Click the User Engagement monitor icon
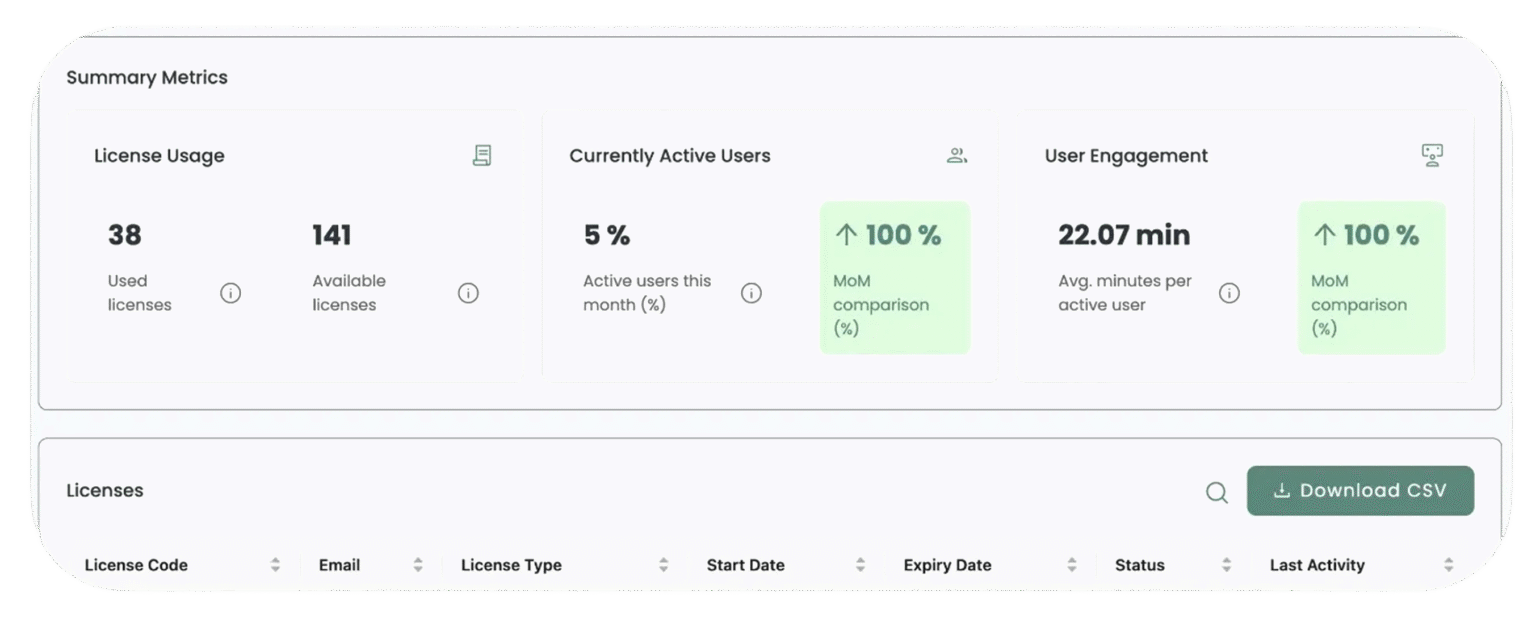The height and width of the screenshot is (626, 1536). tap(1432, 156)
